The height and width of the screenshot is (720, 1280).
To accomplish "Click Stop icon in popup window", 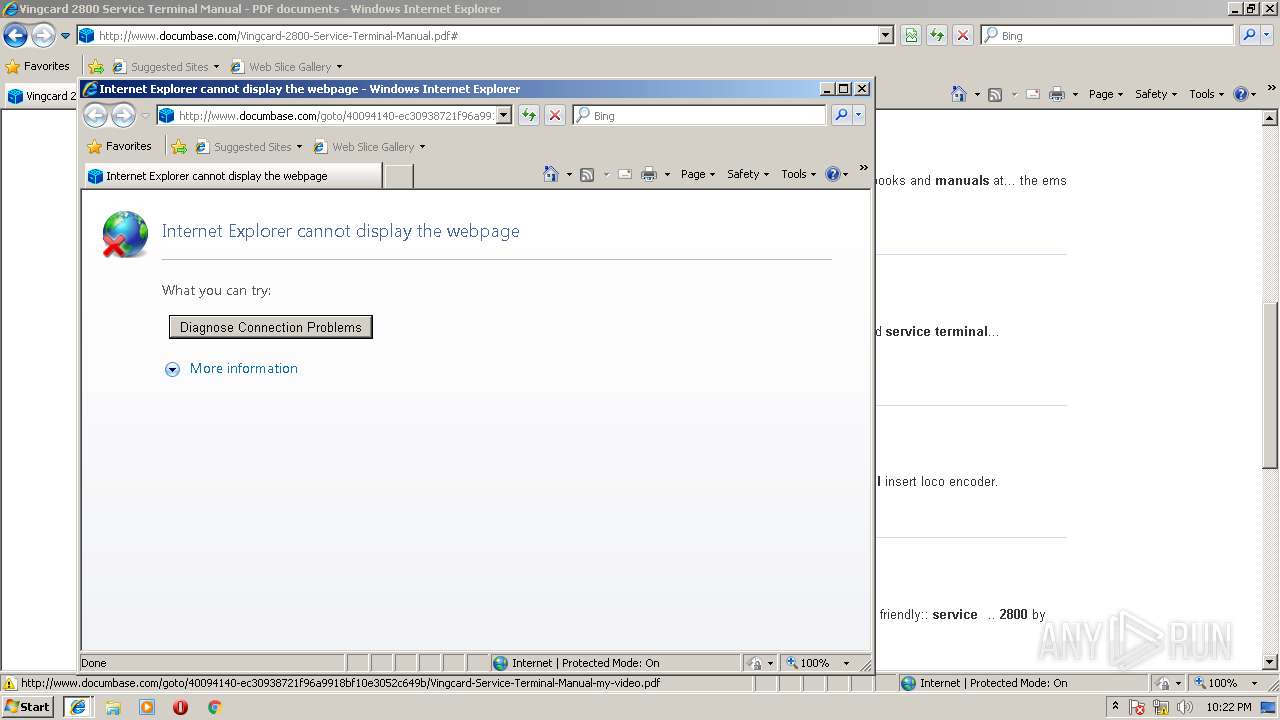I will pyautogui.click(x=555, y=116).
